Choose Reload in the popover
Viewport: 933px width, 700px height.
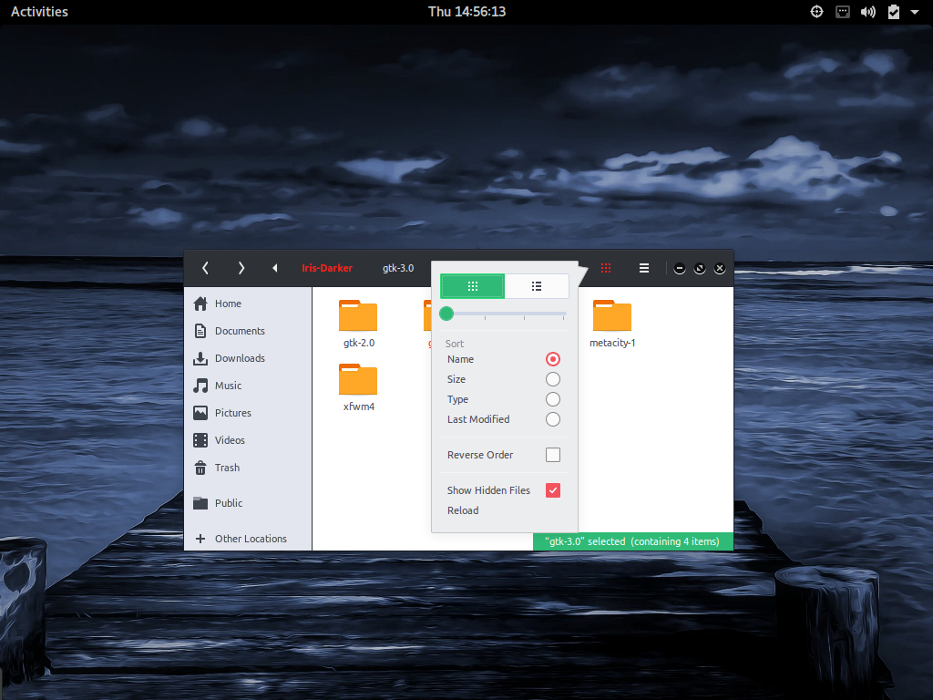point(463,511)
